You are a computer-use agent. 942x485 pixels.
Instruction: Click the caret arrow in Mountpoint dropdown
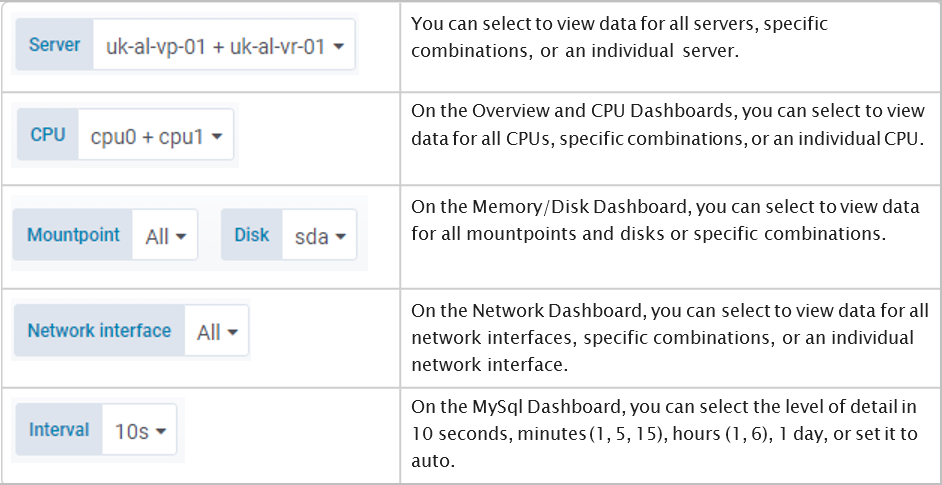[x=181, y=238]
